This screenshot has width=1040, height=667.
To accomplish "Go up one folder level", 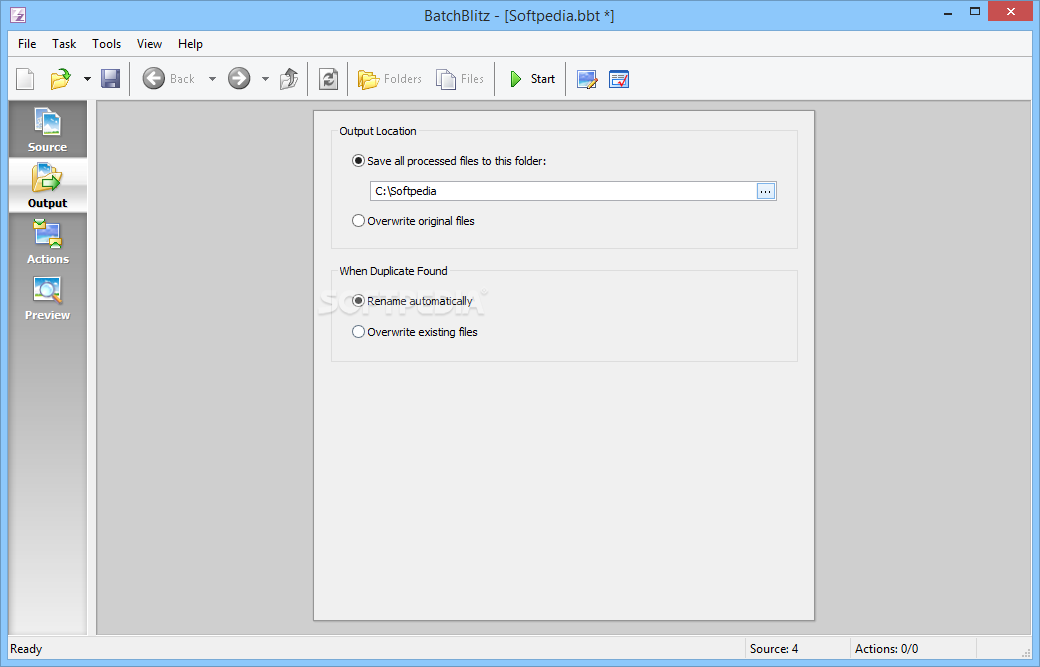I will pyautogui.click(x=289, y=79).
